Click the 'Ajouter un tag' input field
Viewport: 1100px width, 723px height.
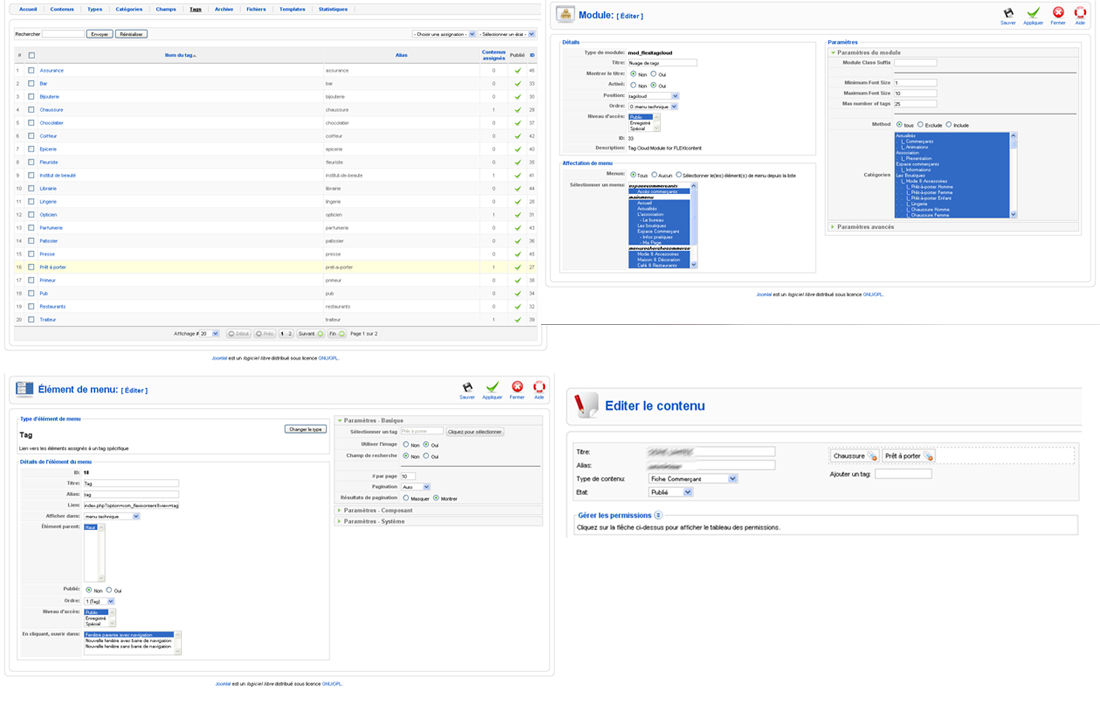point(903,474)
